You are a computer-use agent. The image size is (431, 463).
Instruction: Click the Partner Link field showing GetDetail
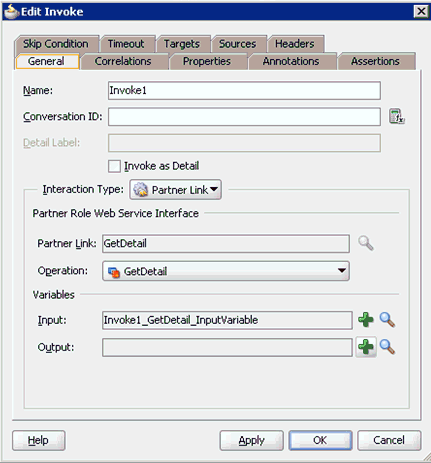click(x=226, y=243)
